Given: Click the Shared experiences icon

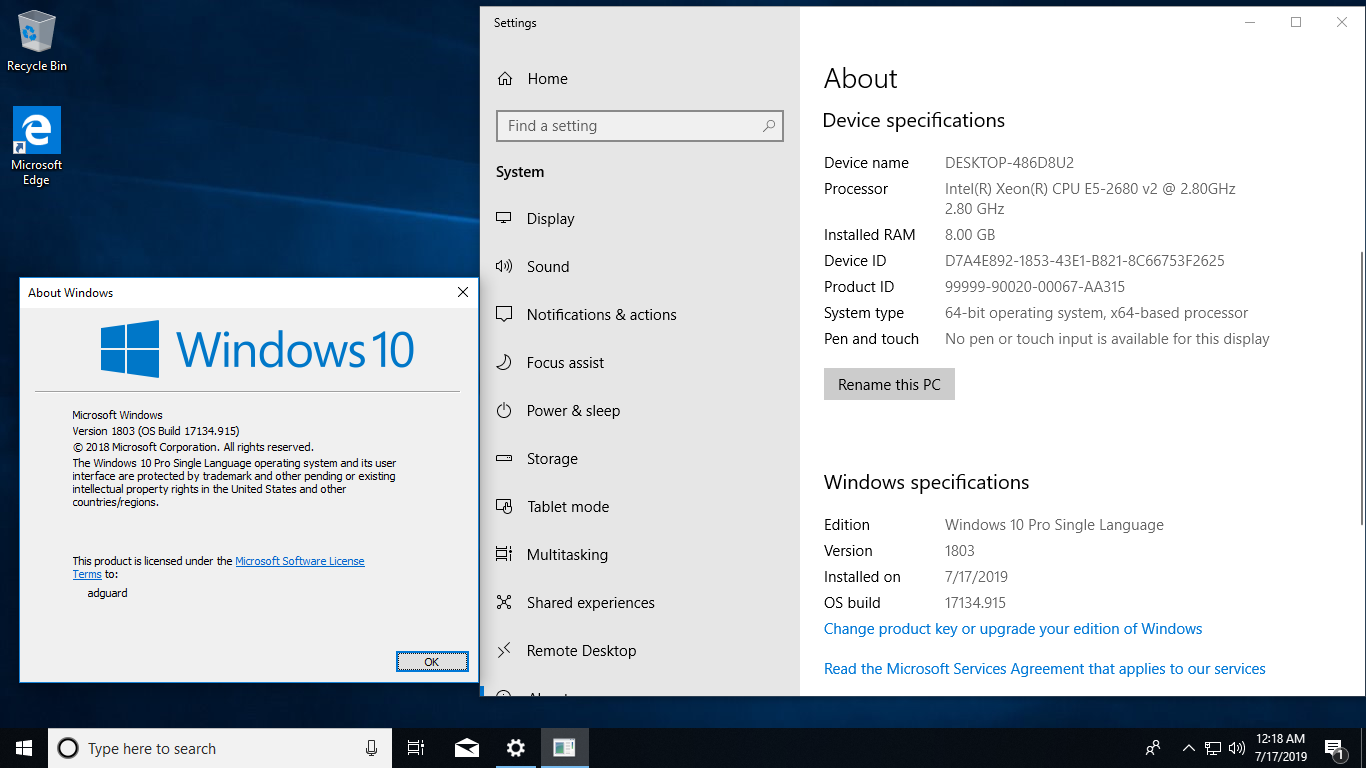Looking at the screenshot, I should pos(505,603).
